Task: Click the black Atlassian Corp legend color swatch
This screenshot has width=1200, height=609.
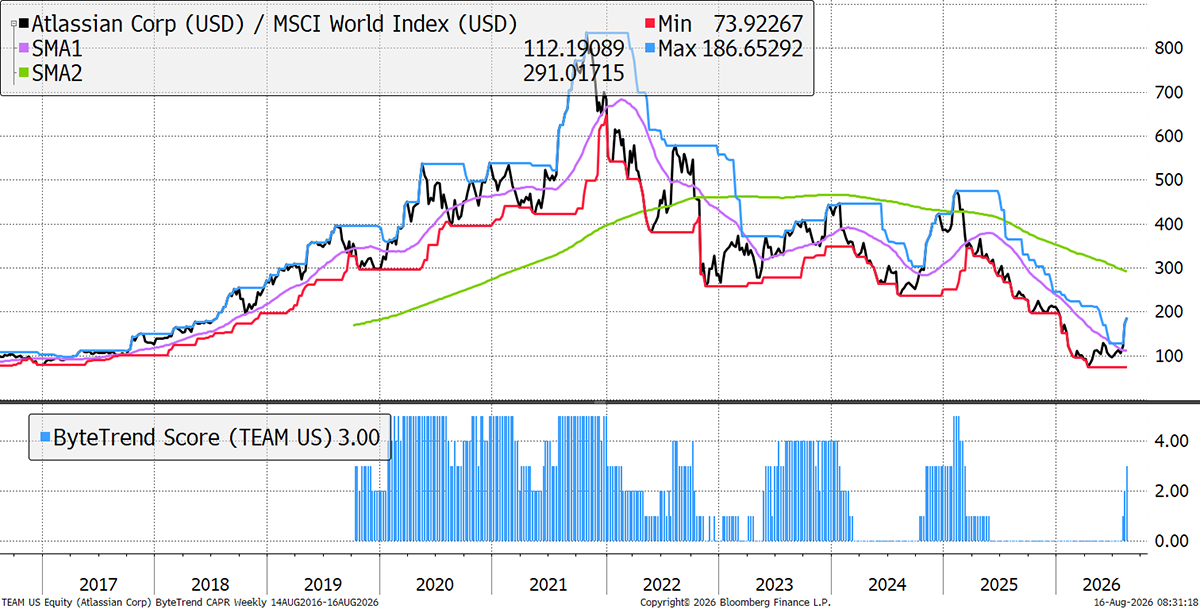Action: pos(24,23)
